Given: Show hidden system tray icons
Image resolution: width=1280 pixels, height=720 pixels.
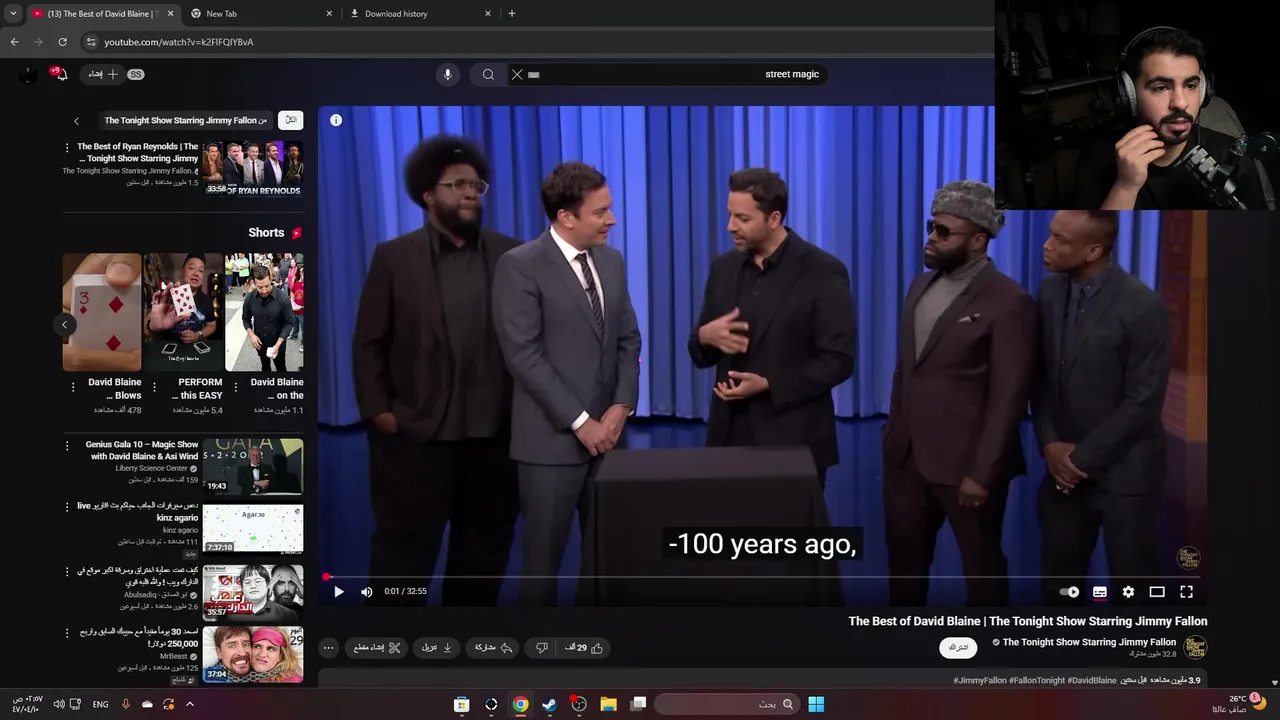Looking at the screenshot, I should [190, 704].
